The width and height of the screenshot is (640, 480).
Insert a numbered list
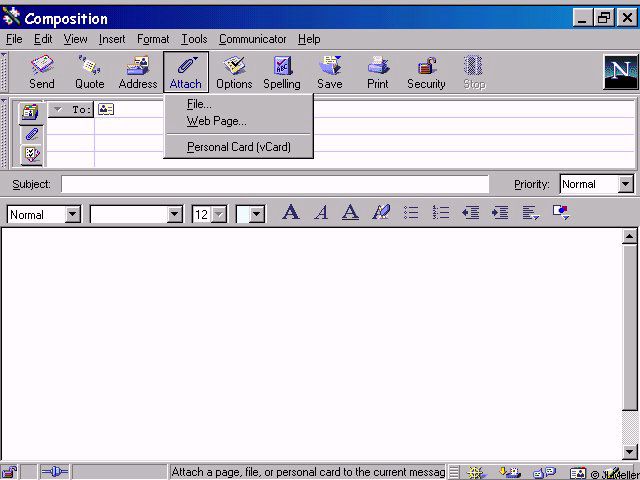coord(441,212)
